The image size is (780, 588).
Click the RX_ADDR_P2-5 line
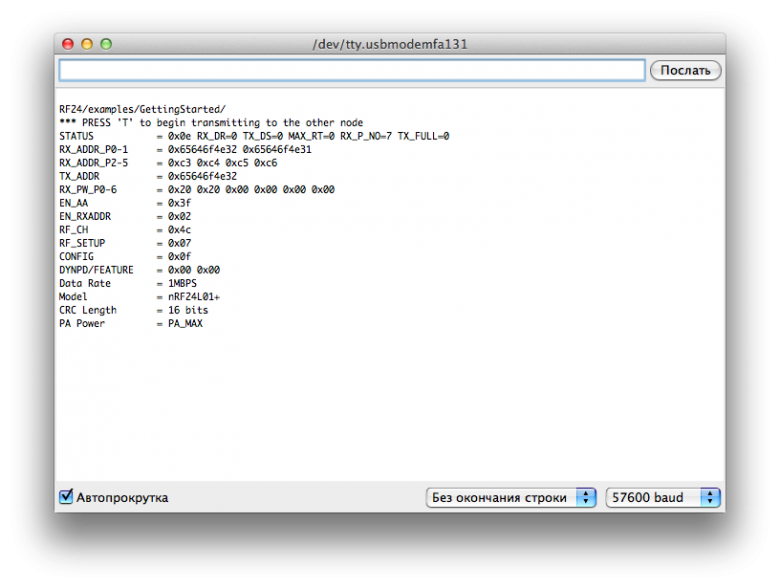[168, 163]
